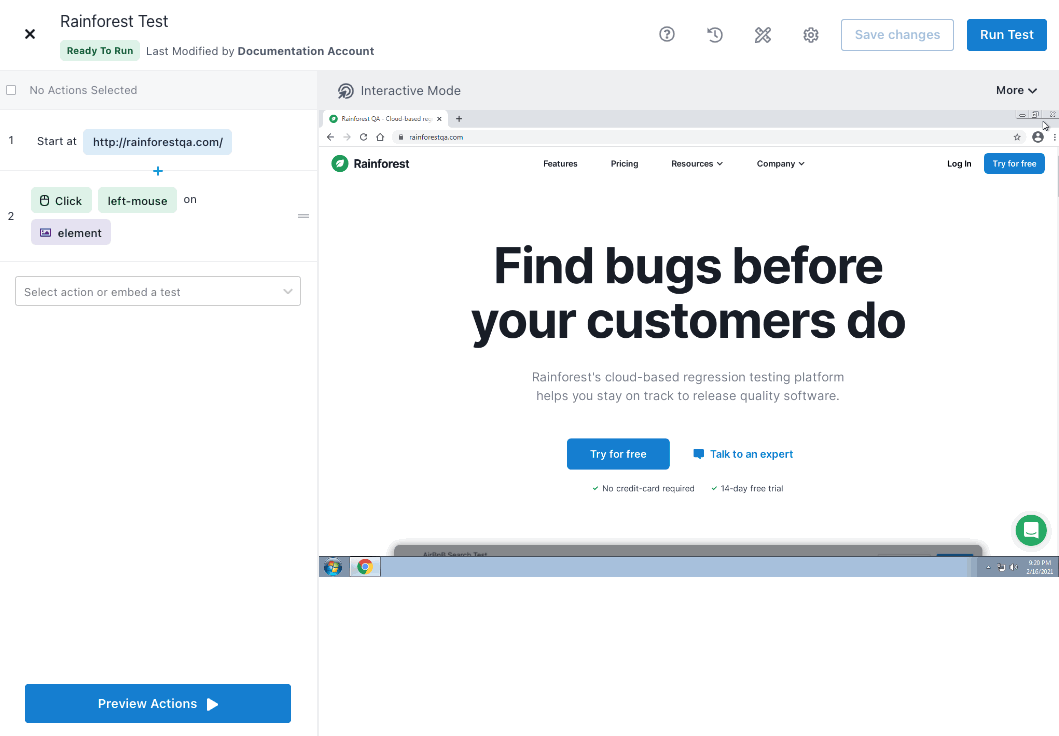Screen dimensions: 1059x736
Task: Open the Features nav item
Action: [560, 163]
